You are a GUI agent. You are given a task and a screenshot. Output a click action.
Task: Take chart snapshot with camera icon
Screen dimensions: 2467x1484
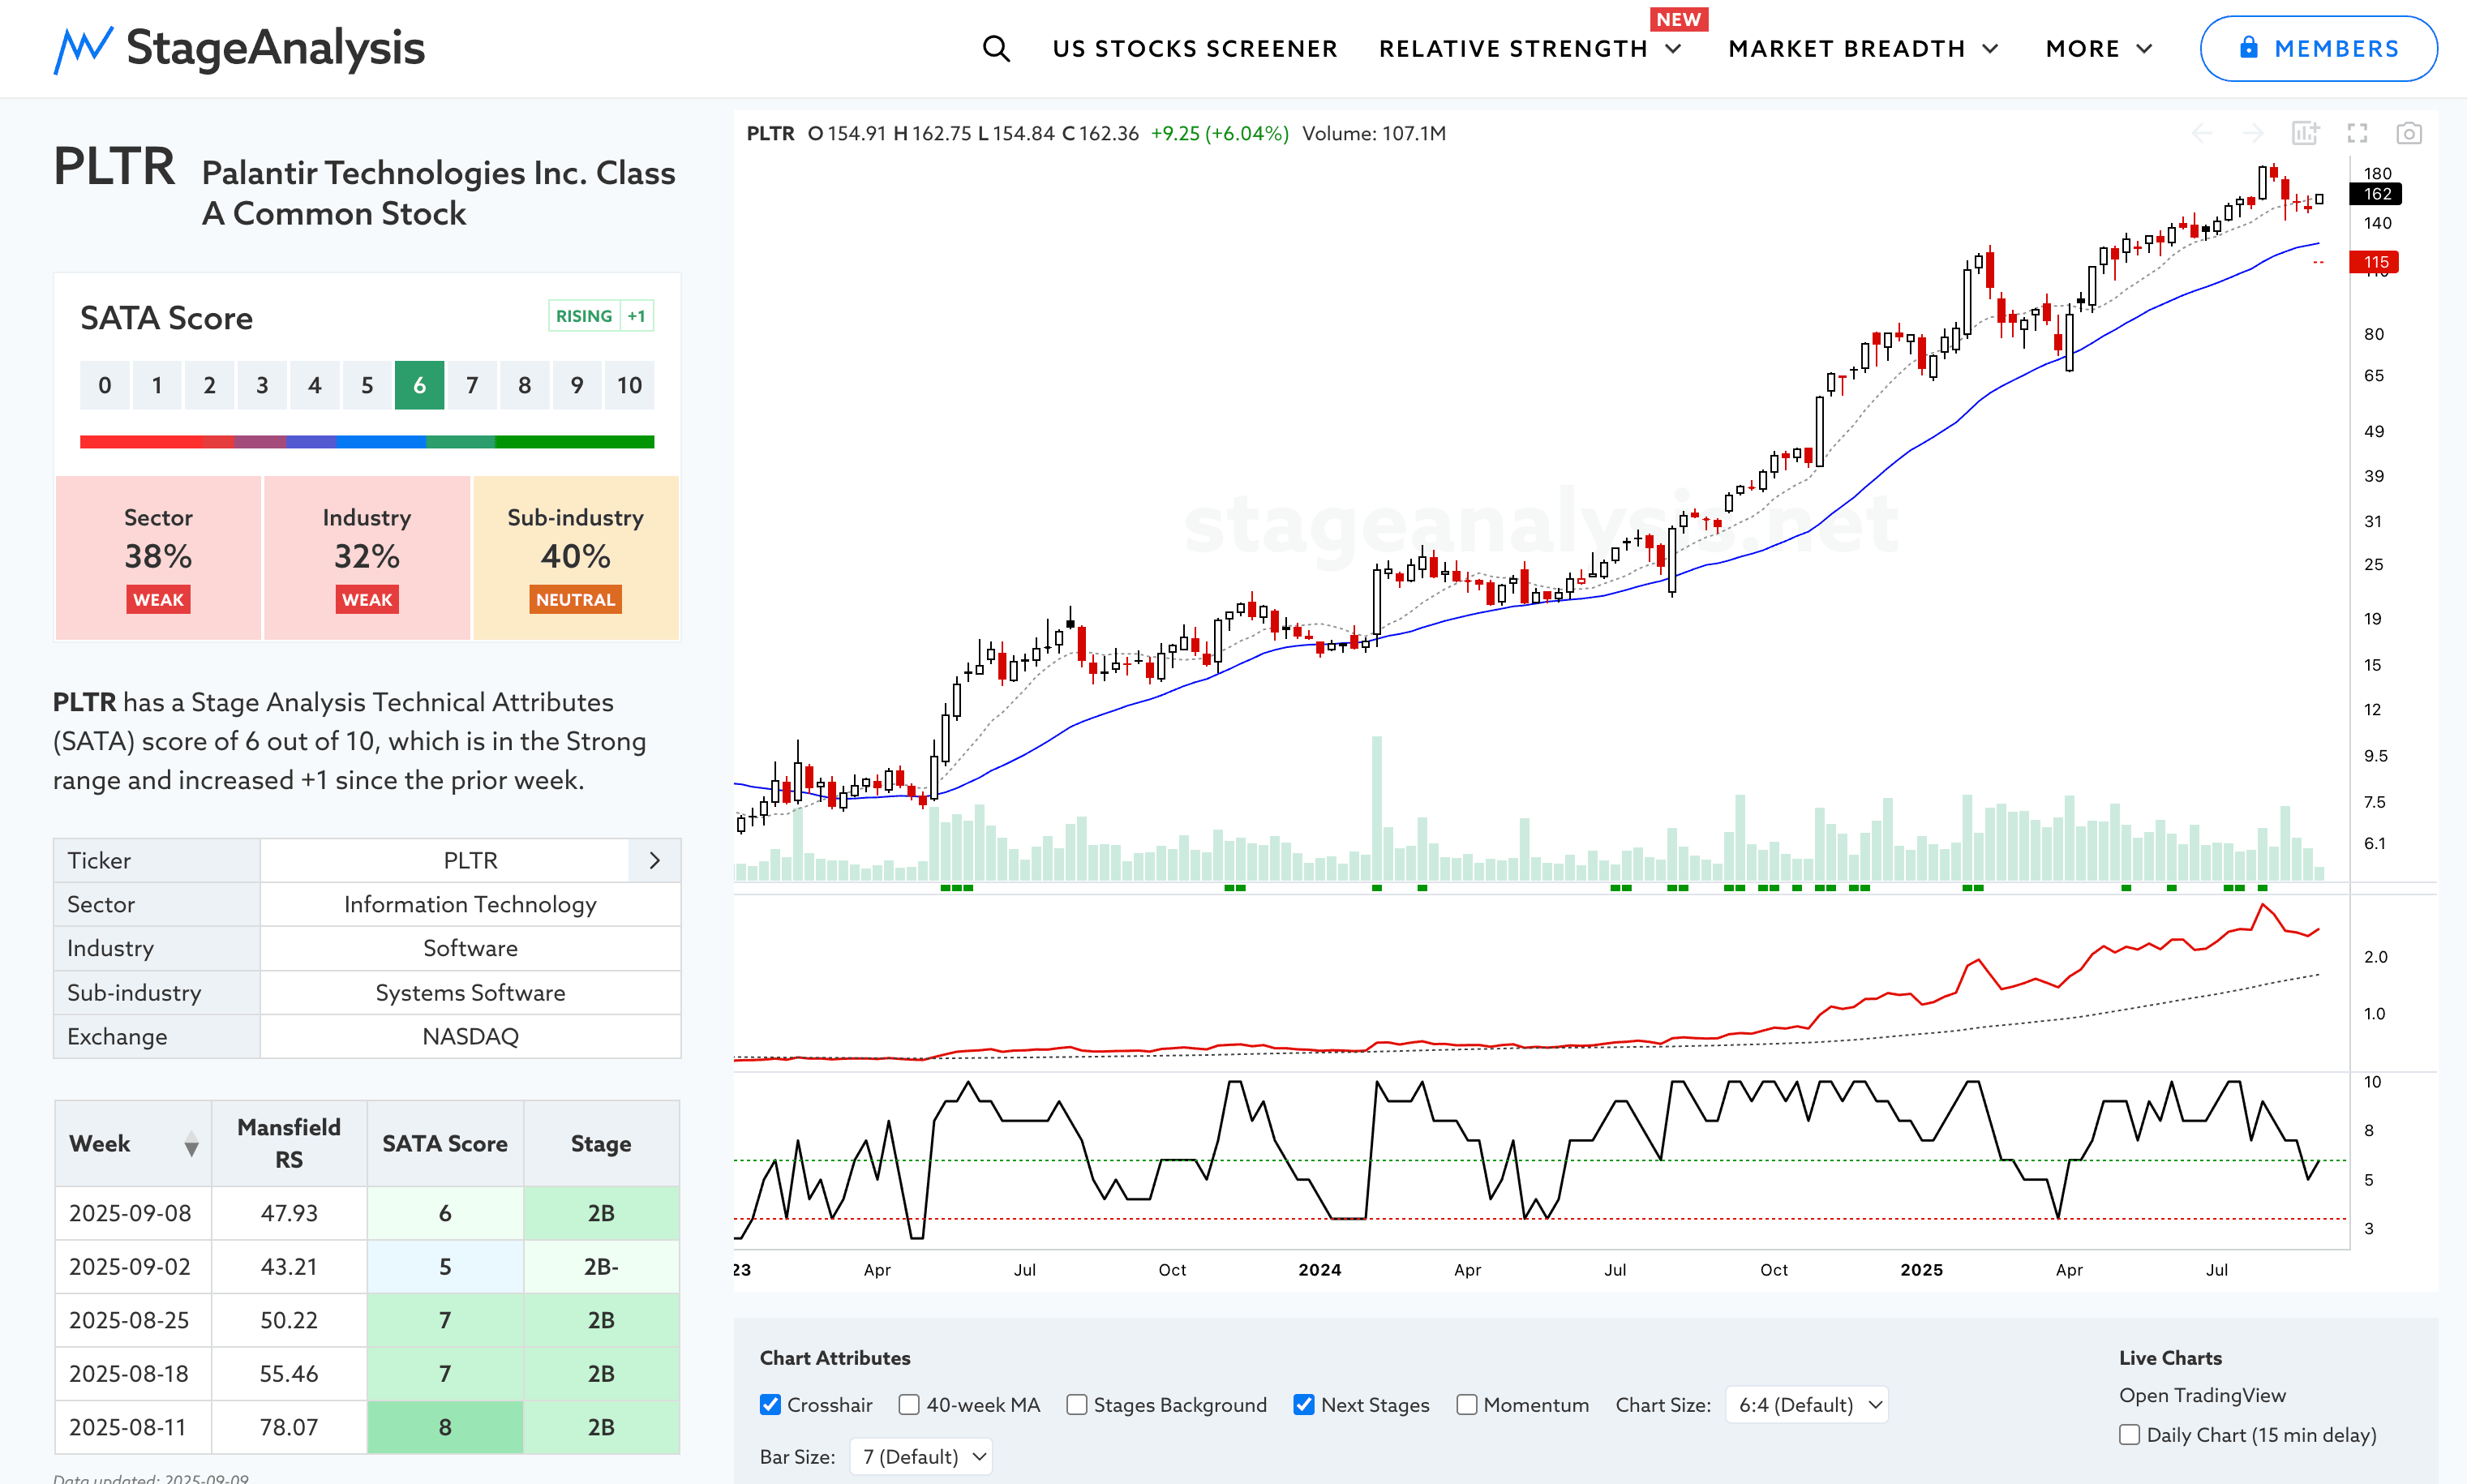[x=2409, y=133]
